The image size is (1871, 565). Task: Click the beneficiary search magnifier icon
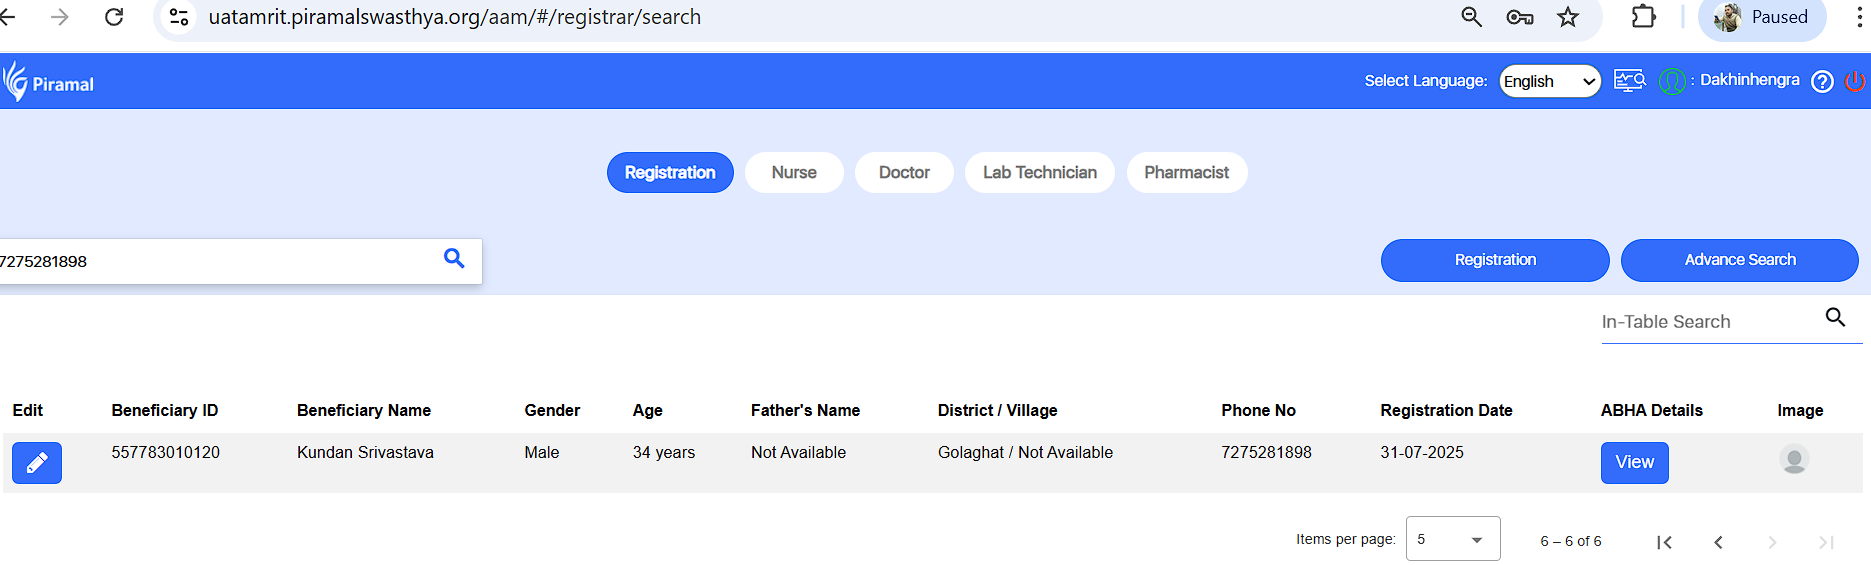(454, 259)
